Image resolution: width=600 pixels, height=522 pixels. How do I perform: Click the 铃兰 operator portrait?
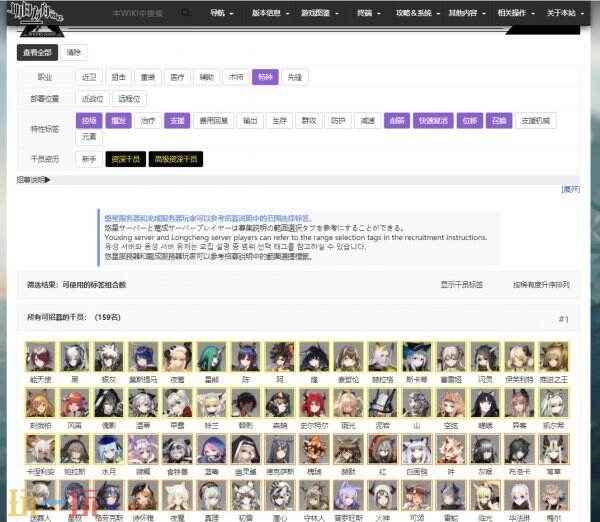click(211, 403)
